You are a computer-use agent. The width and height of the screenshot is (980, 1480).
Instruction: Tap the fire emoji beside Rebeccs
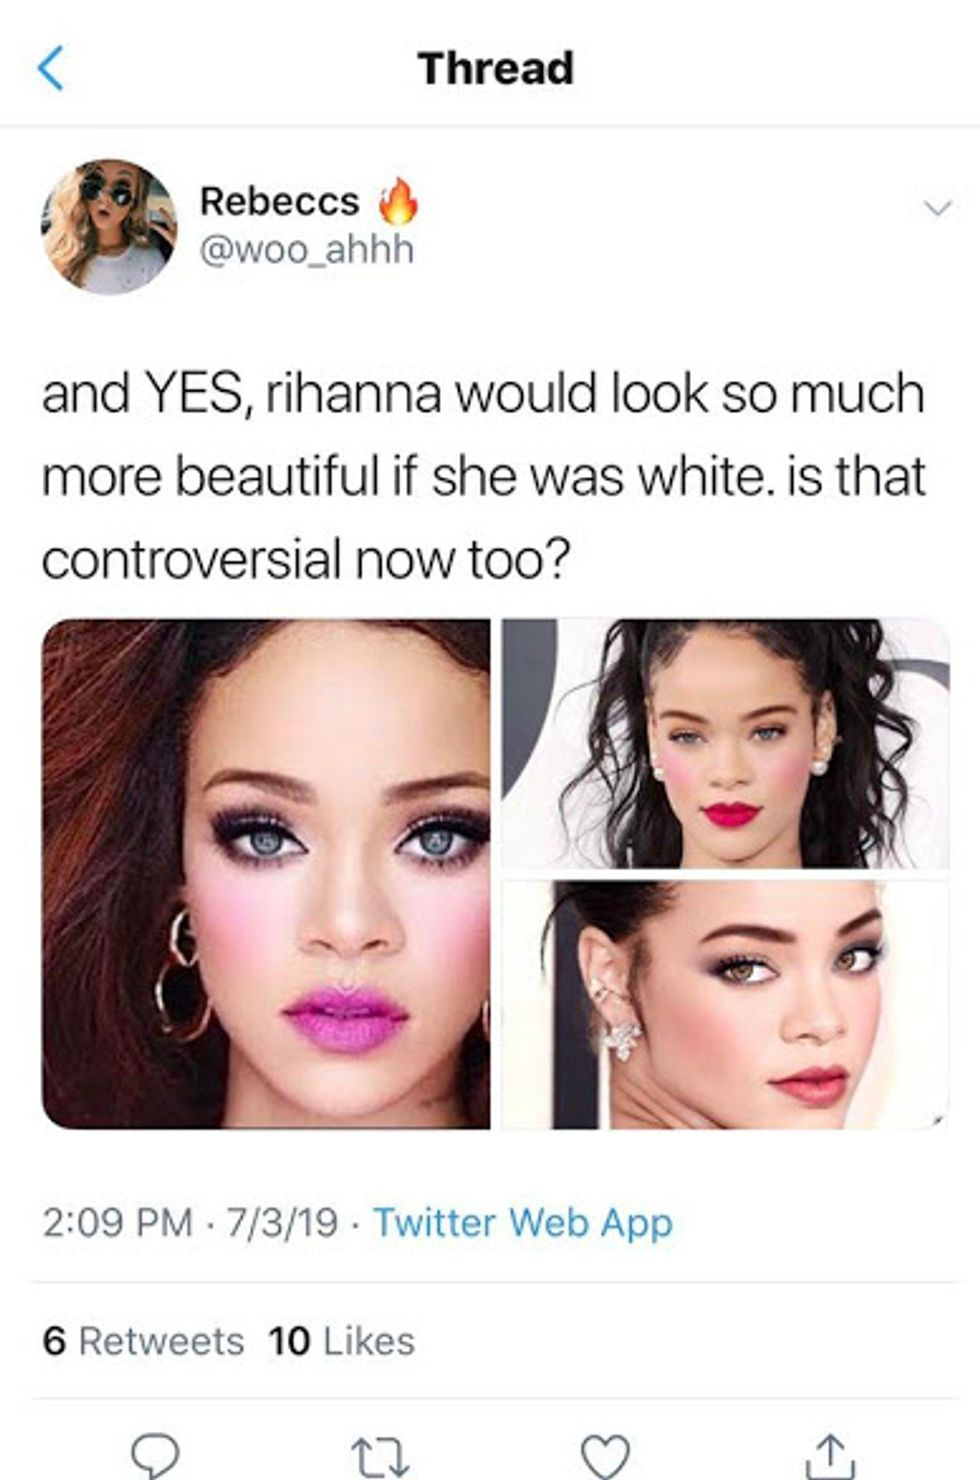click(x=398, y=201)
